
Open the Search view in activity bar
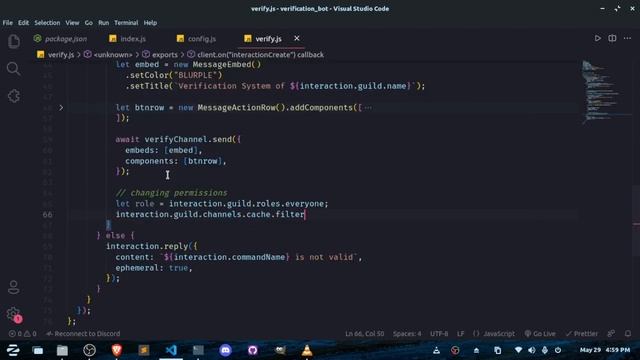(13, 69)
